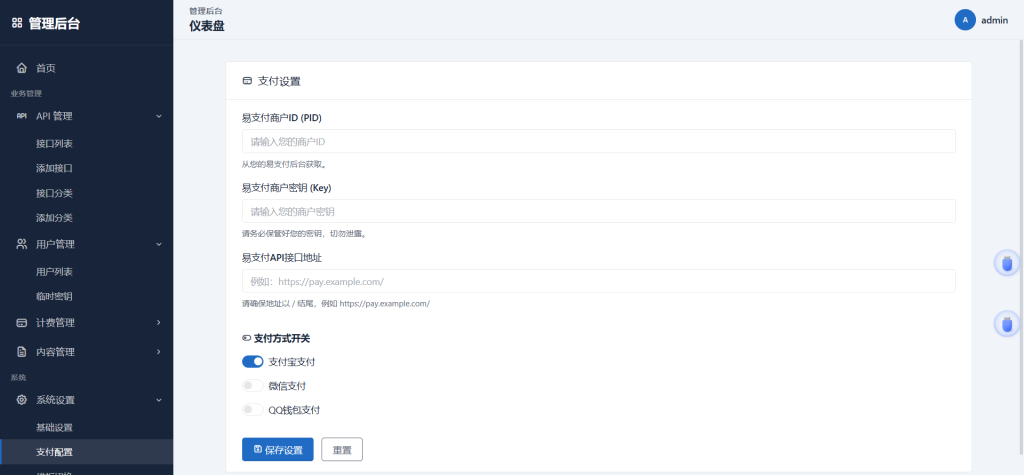
Task: Click the API icon beside API 管理
Action: (x=22, y=116)
